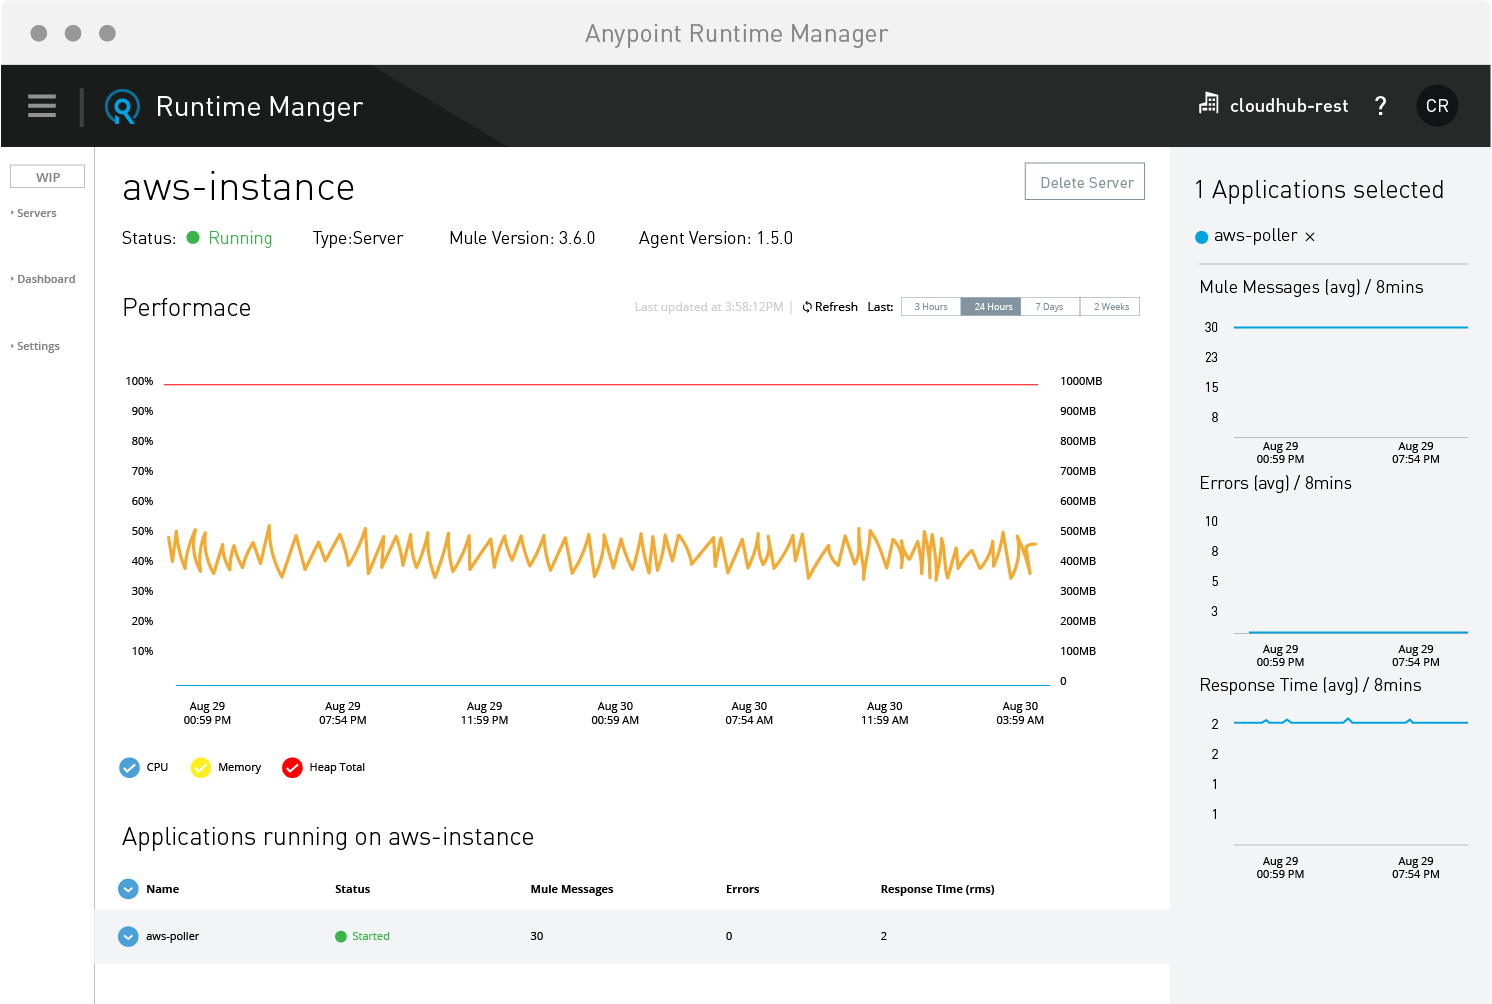The width and height of the screenshot is (1492, 1004).
Task: Click the cloudhub-rest organization building icon
Action: [x=1209, y=103]
